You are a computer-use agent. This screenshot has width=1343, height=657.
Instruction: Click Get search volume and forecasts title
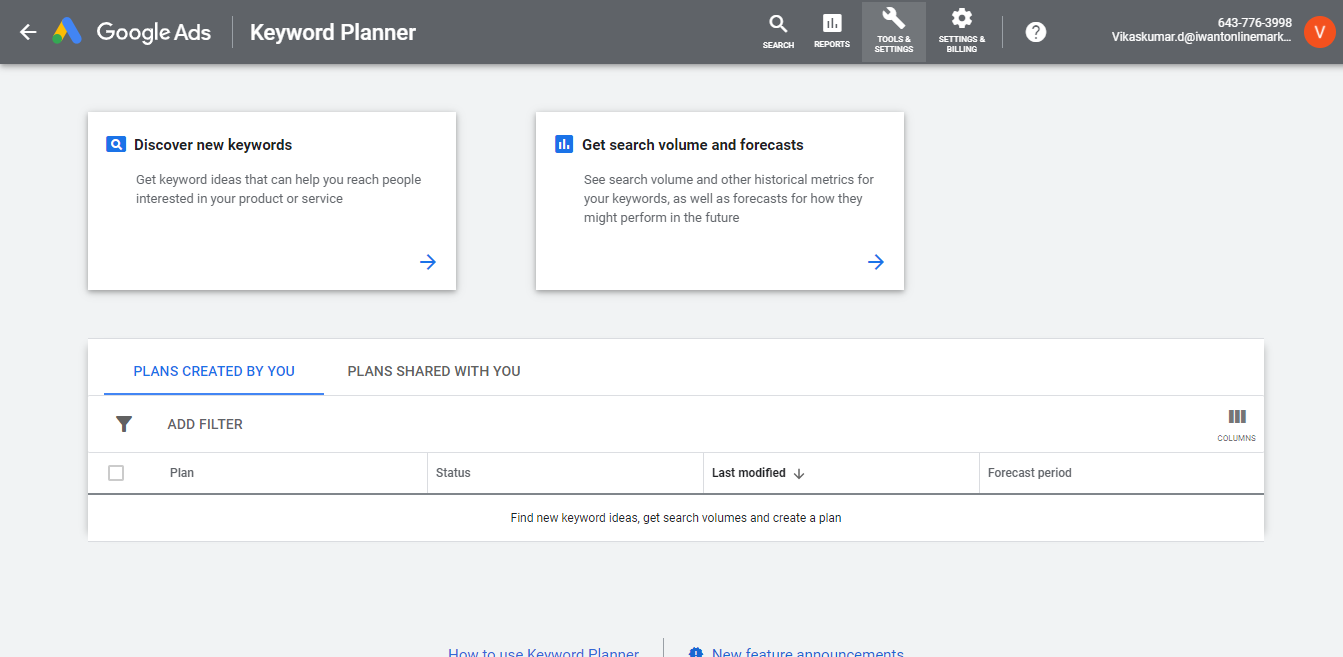(x=693, y=145)
